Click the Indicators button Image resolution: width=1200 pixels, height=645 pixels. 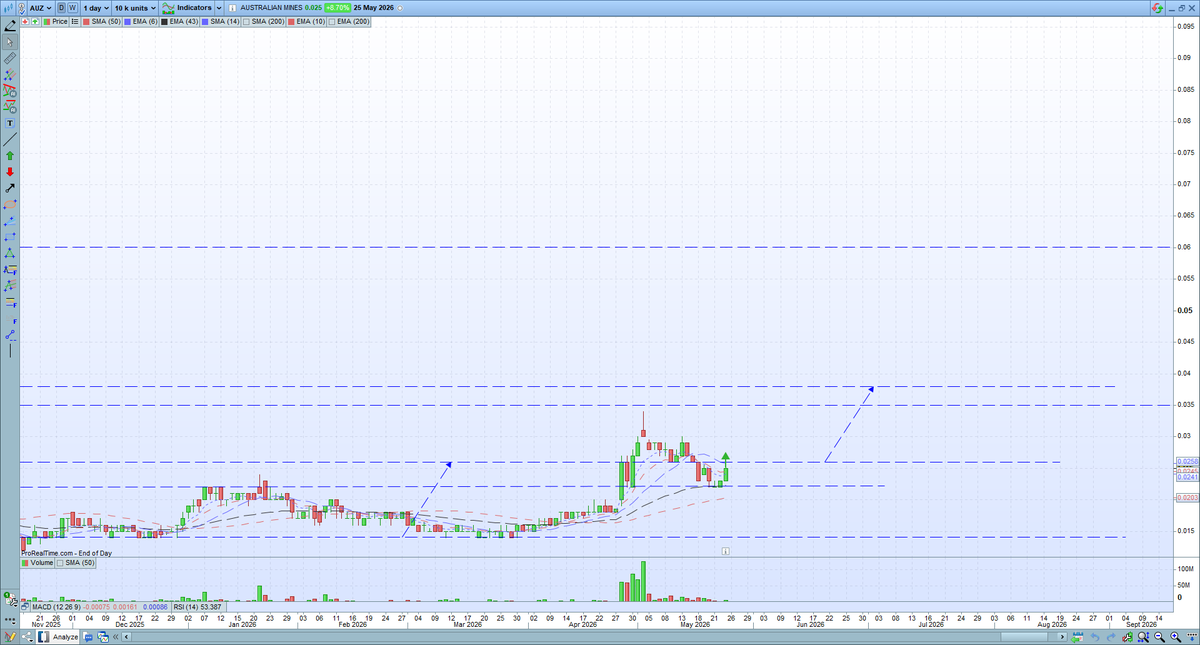pyautogui.click(x=186, y=7)
